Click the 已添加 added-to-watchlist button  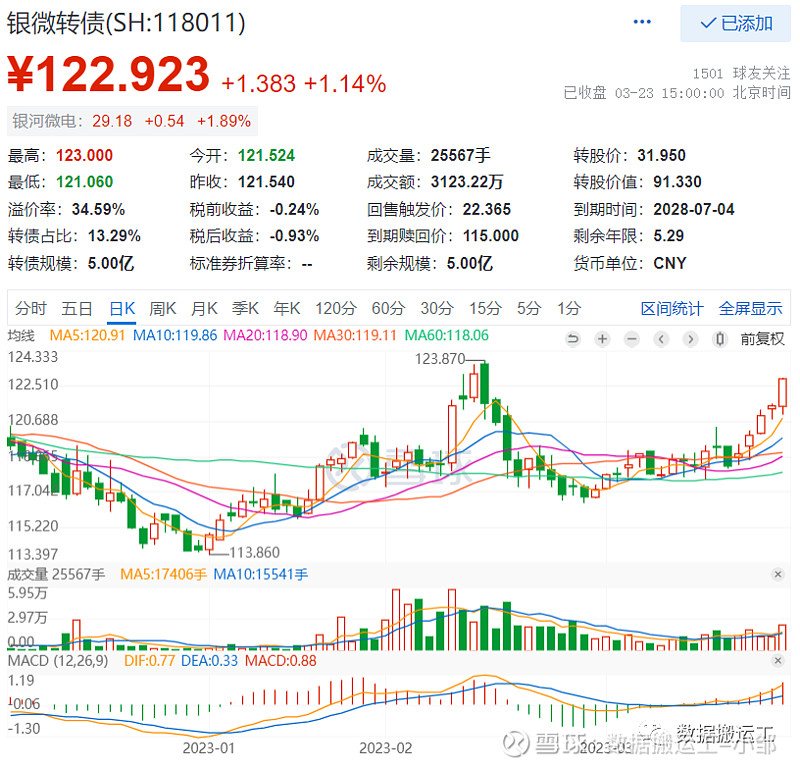(x=735, y=23)
